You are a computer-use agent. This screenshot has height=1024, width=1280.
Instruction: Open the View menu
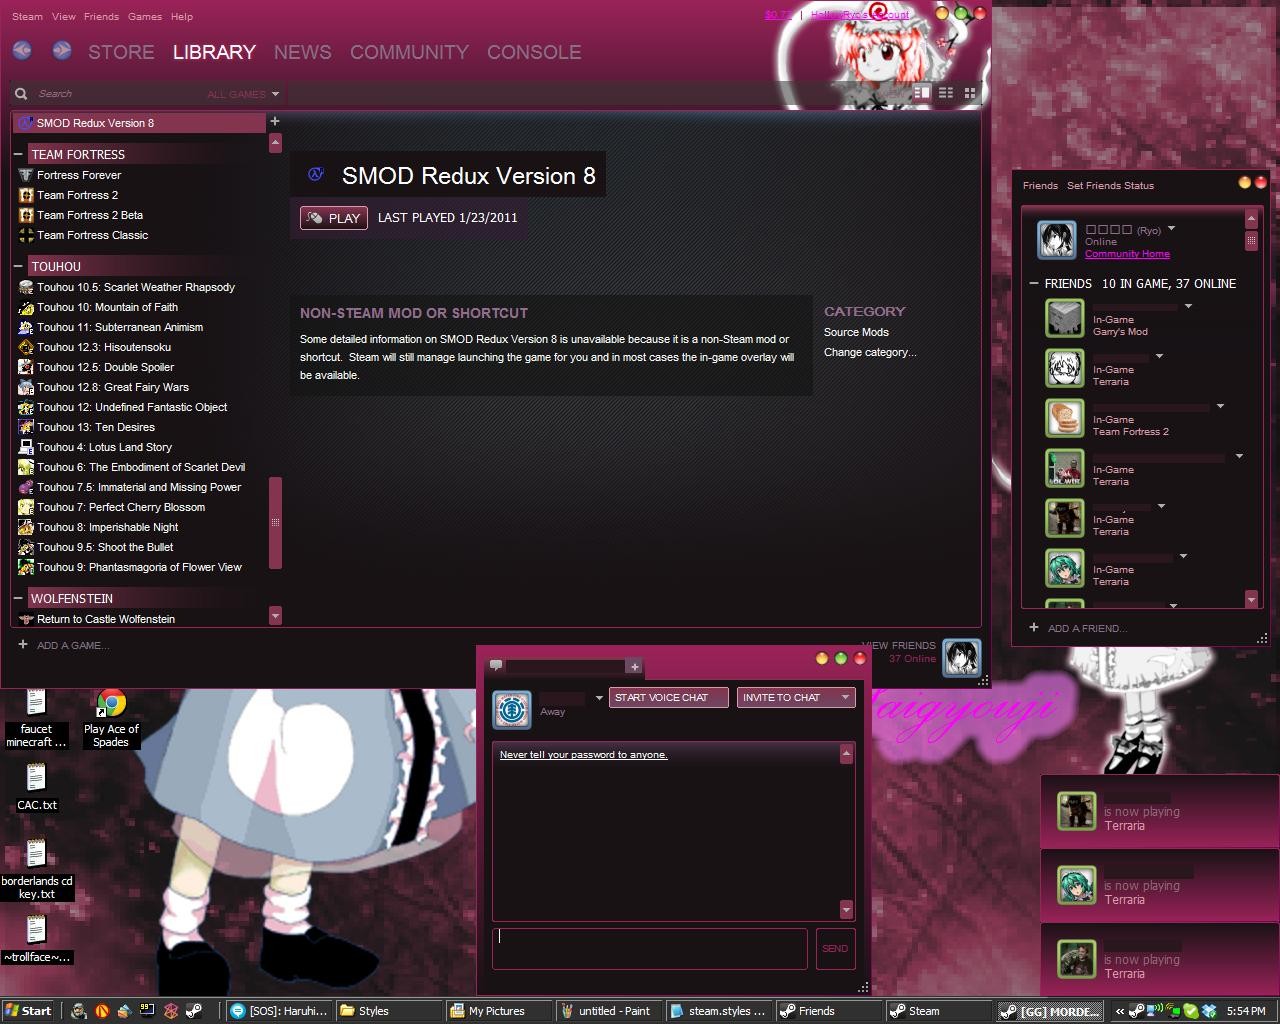coord(64,17)
